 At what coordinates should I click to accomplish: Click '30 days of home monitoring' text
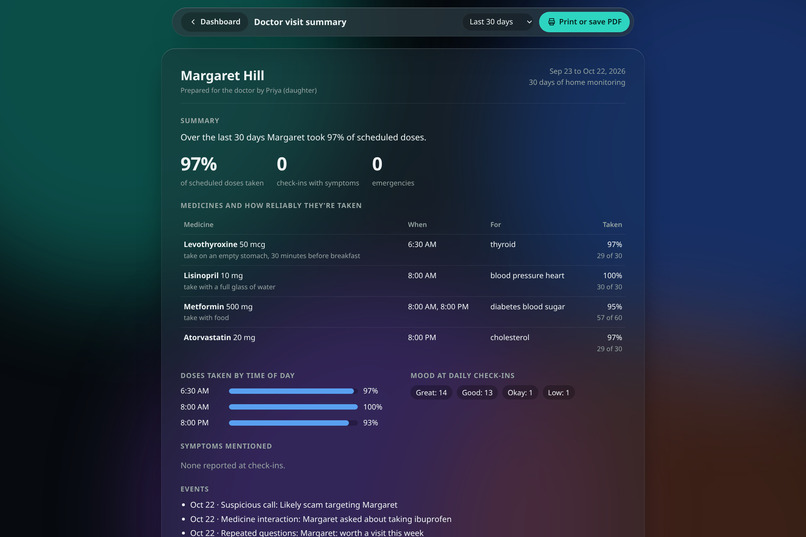pos(577,82)
